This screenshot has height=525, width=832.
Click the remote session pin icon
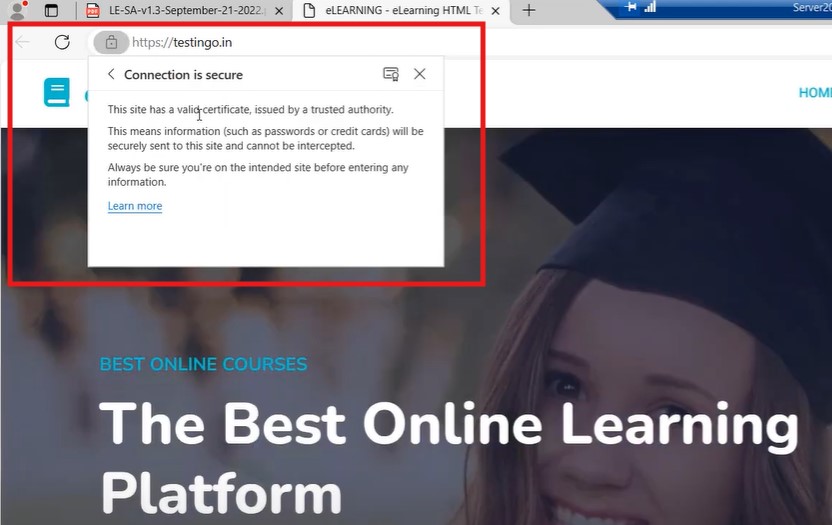point(631,7)
